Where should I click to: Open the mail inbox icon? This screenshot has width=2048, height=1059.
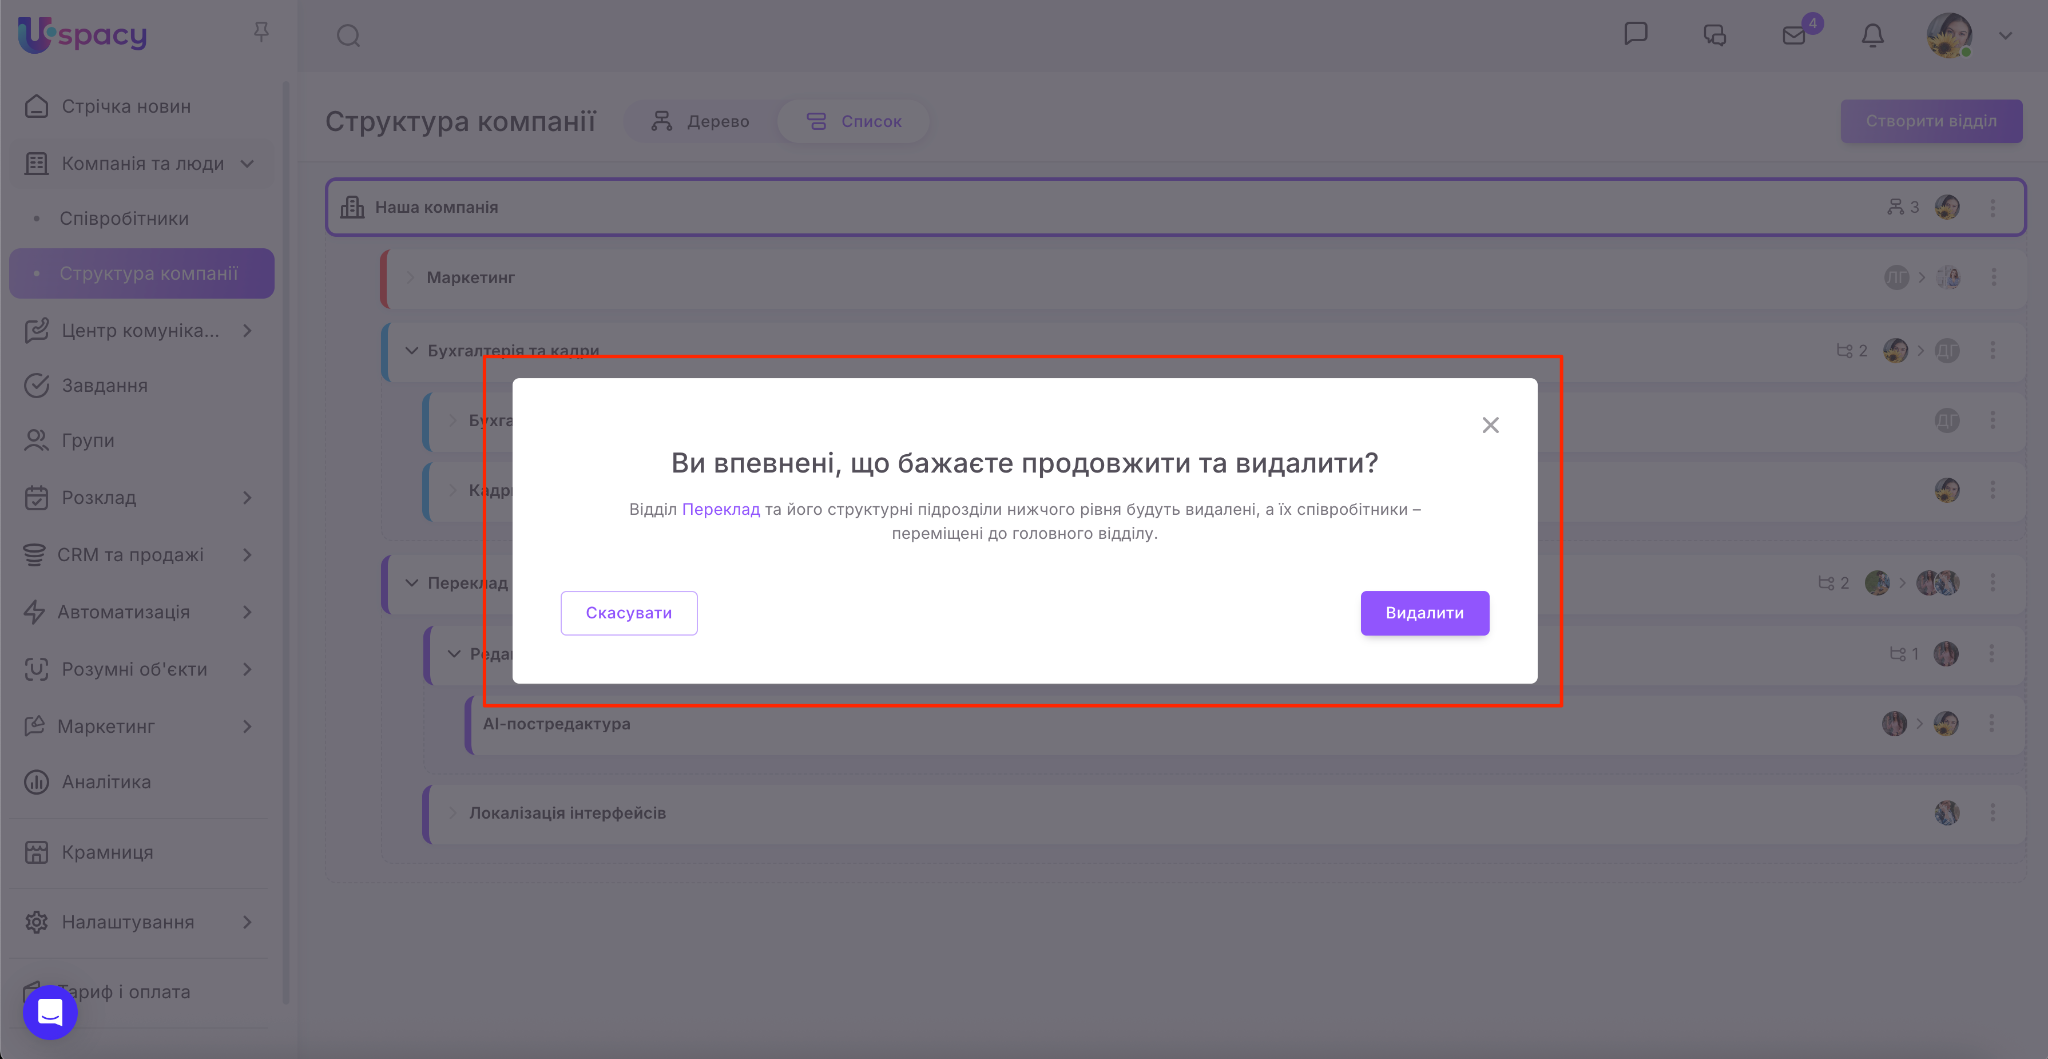1794,36
